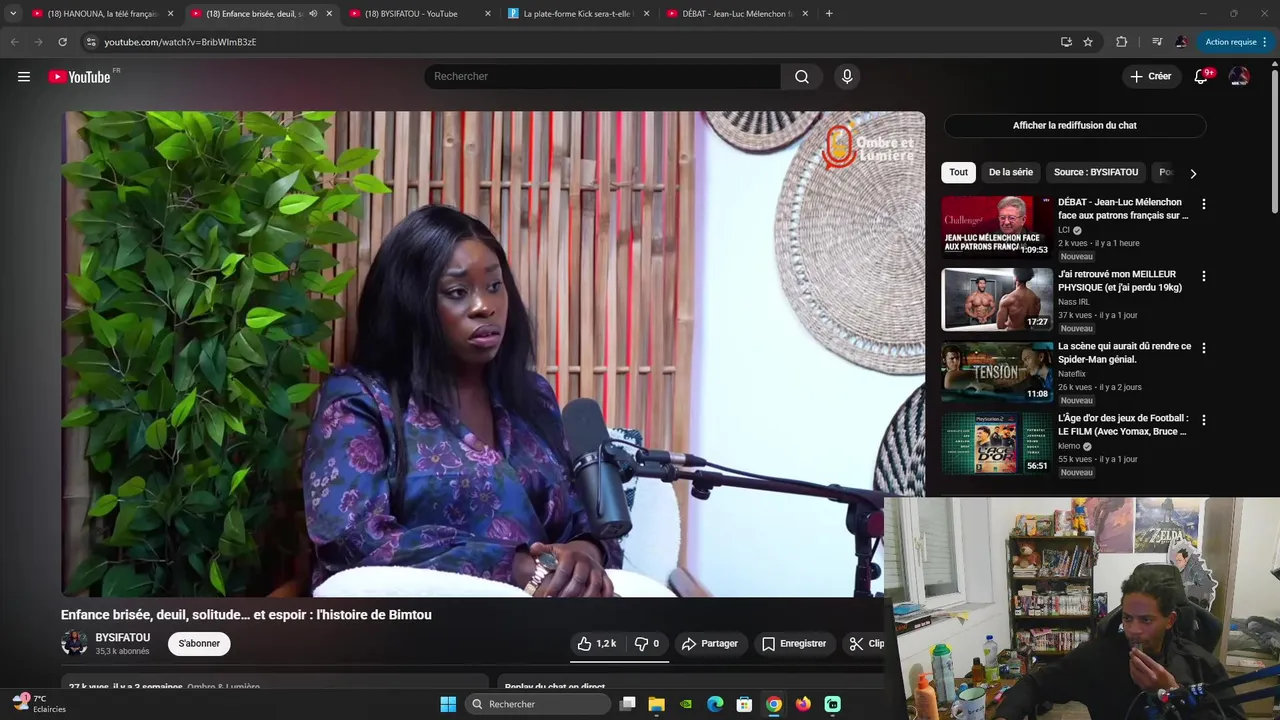This screenshot has width=1280, height=720.
Task: Open options for MEILLEUR PHYSIQUE video
Action: [x=1203, y=276]
